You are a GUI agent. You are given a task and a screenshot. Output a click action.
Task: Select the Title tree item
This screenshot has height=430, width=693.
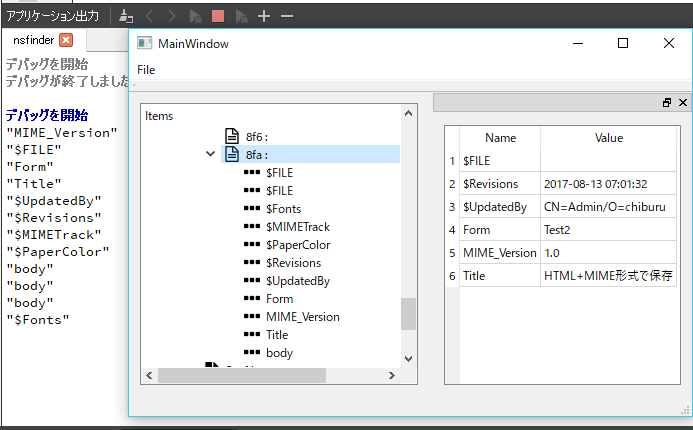(x=277, y=335)
